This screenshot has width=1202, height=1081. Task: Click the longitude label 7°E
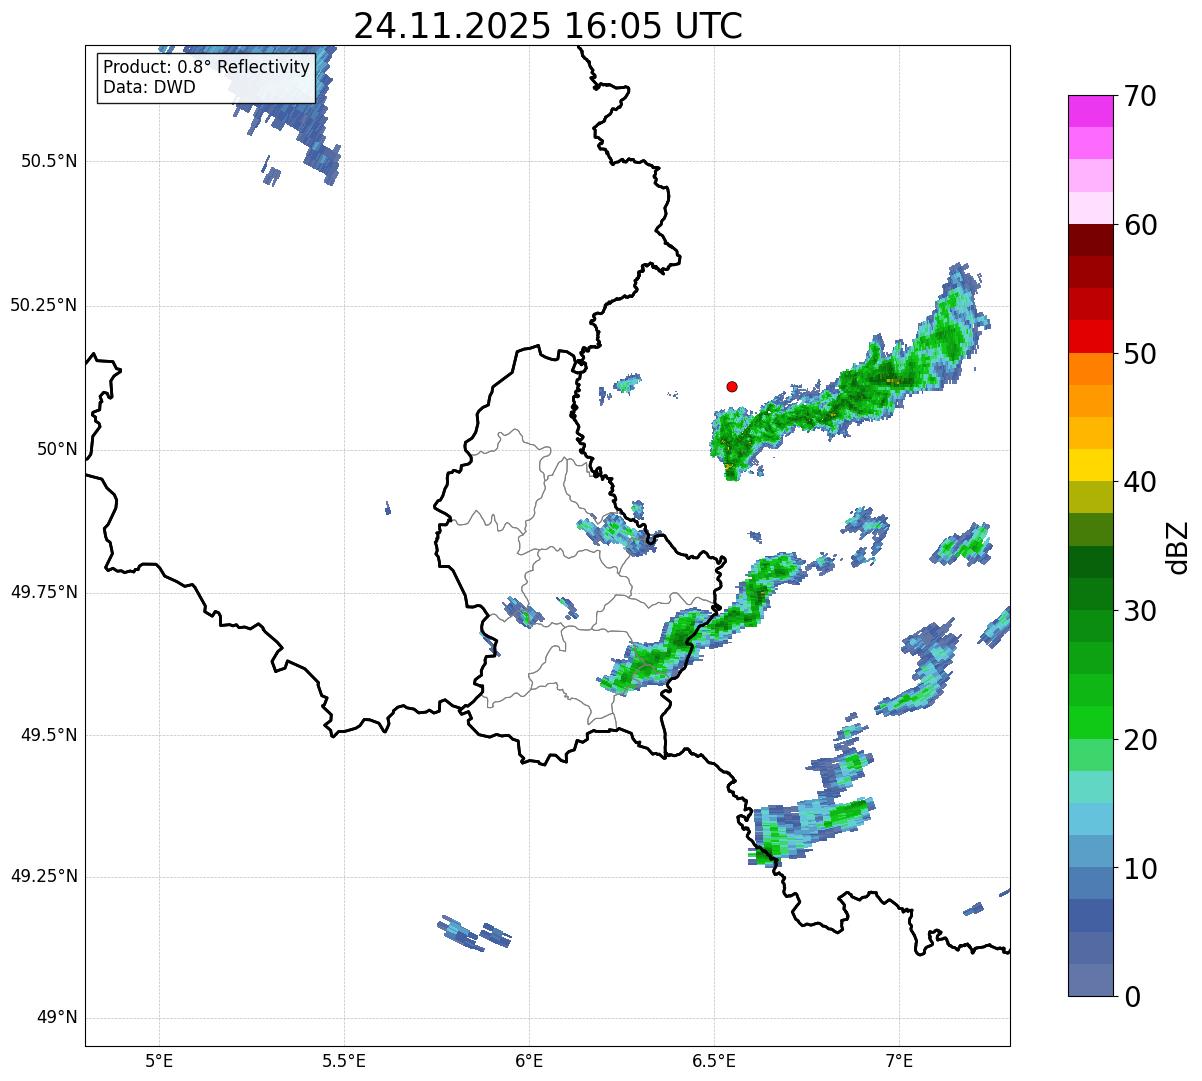click(x=899, y=1061)
